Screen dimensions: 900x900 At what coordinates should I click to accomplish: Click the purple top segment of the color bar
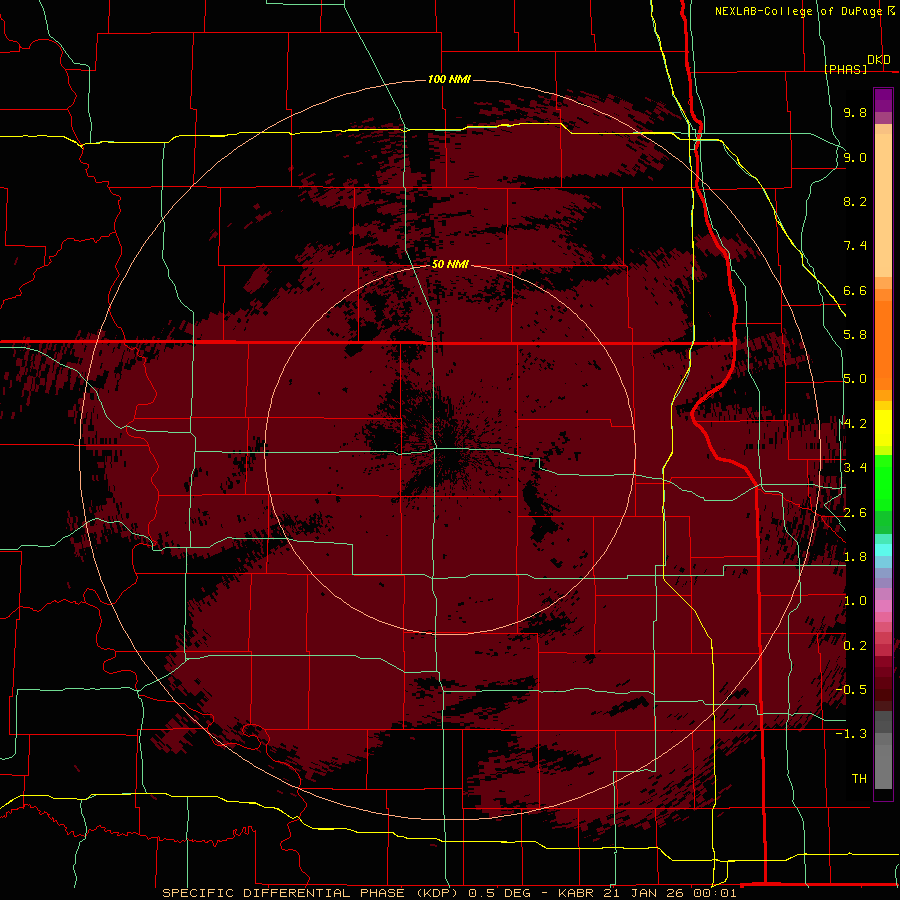click(883, 100)
